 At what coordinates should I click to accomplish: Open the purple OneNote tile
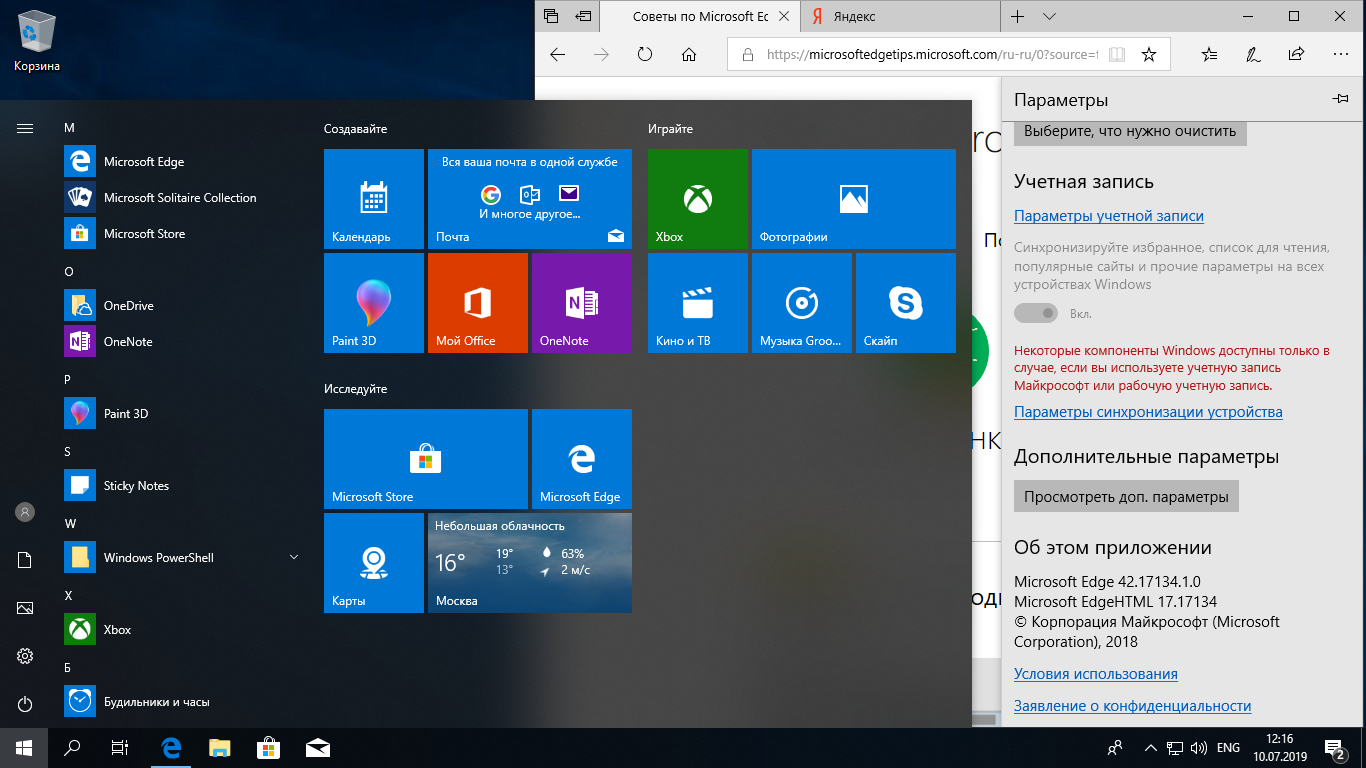tap(582, 303)
